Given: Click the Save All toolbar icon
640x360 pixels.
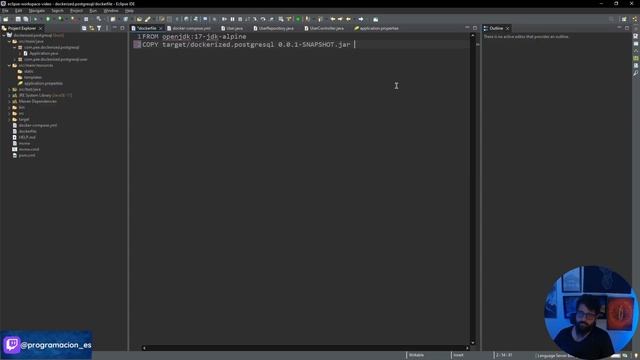Looking at the screenshot, I should [26, 19].
